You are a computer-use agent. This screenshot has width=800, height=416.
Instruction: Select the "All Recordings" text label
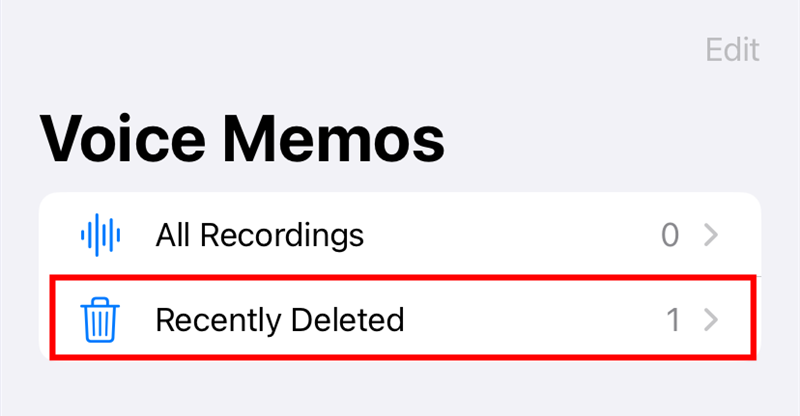(x=259, y=236)
